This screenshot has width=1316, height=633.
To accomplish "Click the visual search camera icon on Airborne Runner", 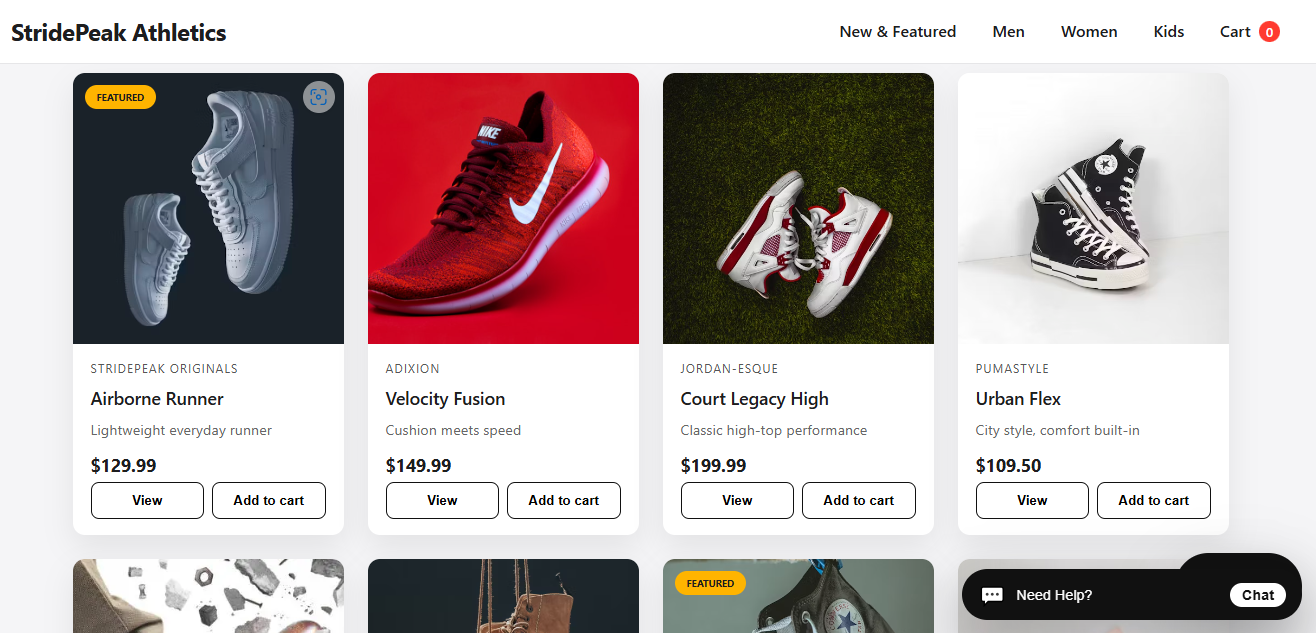I will pyautogui.click(x=319, y=97).
